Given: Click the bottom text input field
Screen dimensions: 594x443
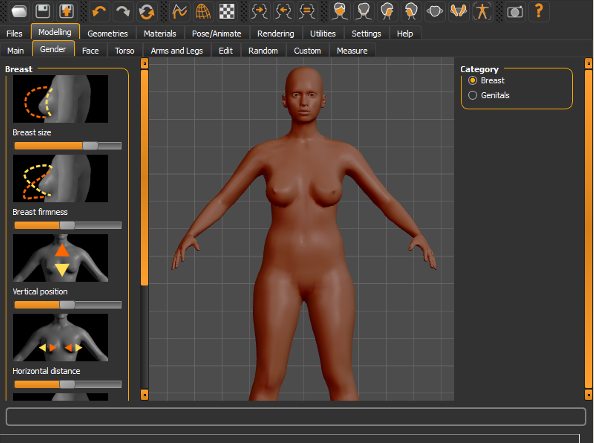Looking at the screenshot, I should pos(296,416).
